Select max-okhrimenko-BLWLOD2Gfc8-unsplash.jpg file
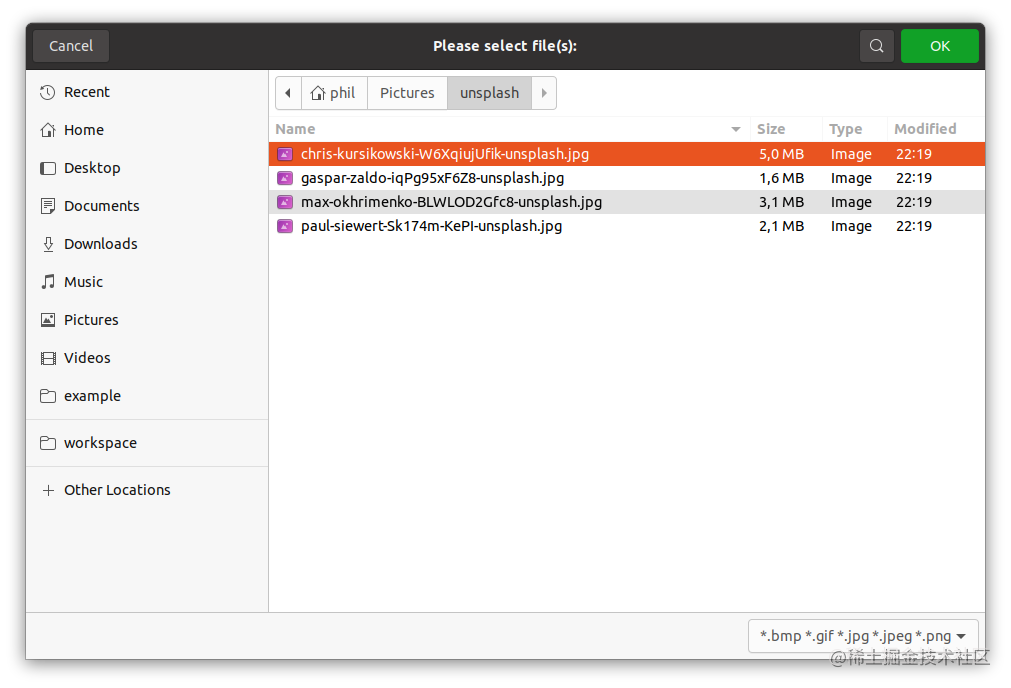The height and width of the screenshot is (688, 1011). [627, 202]
